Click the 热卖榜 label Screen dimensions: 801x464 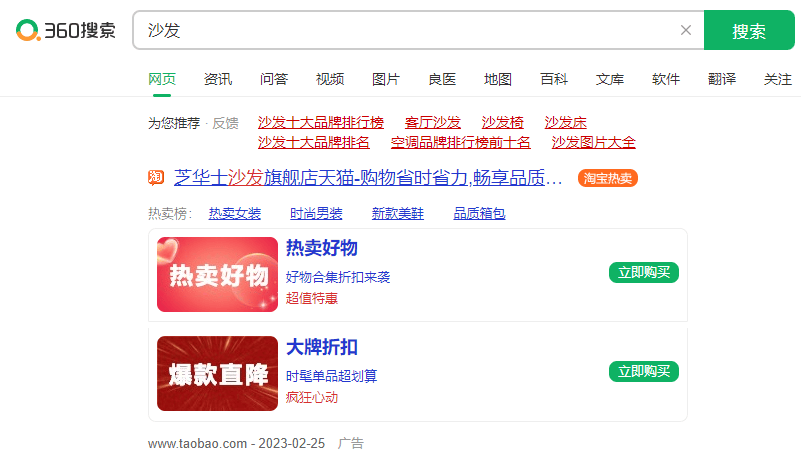pyautogui.click(x=170, y=214)
